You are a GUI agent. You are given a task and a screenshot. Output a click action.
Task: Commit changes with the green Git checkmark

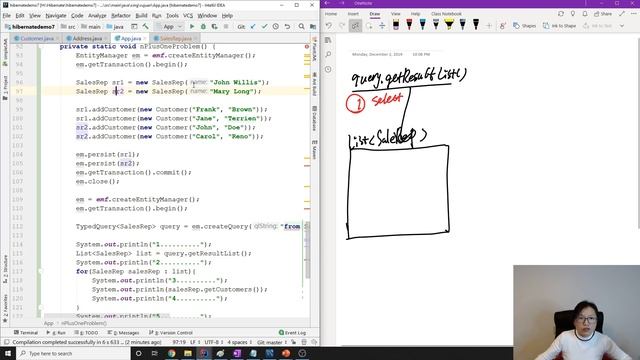tap(264, 27)
